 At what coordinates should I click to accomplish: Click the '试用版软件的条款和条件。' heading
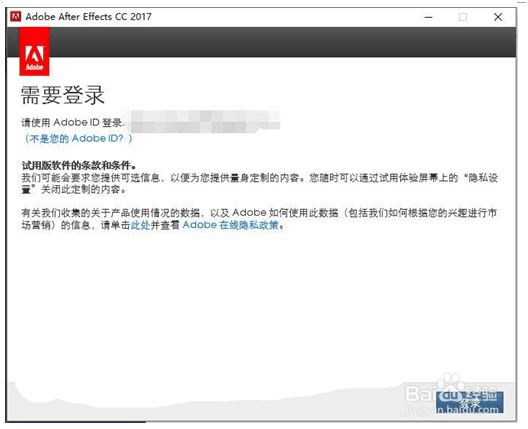[79, 165]
